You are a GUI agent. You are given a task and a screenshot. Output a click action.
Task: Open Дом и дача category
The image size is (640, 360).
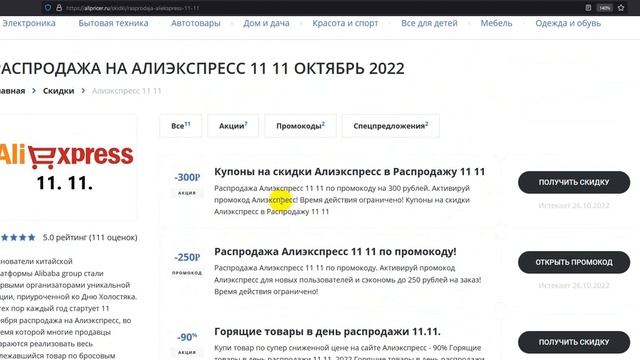pos(266,23)
